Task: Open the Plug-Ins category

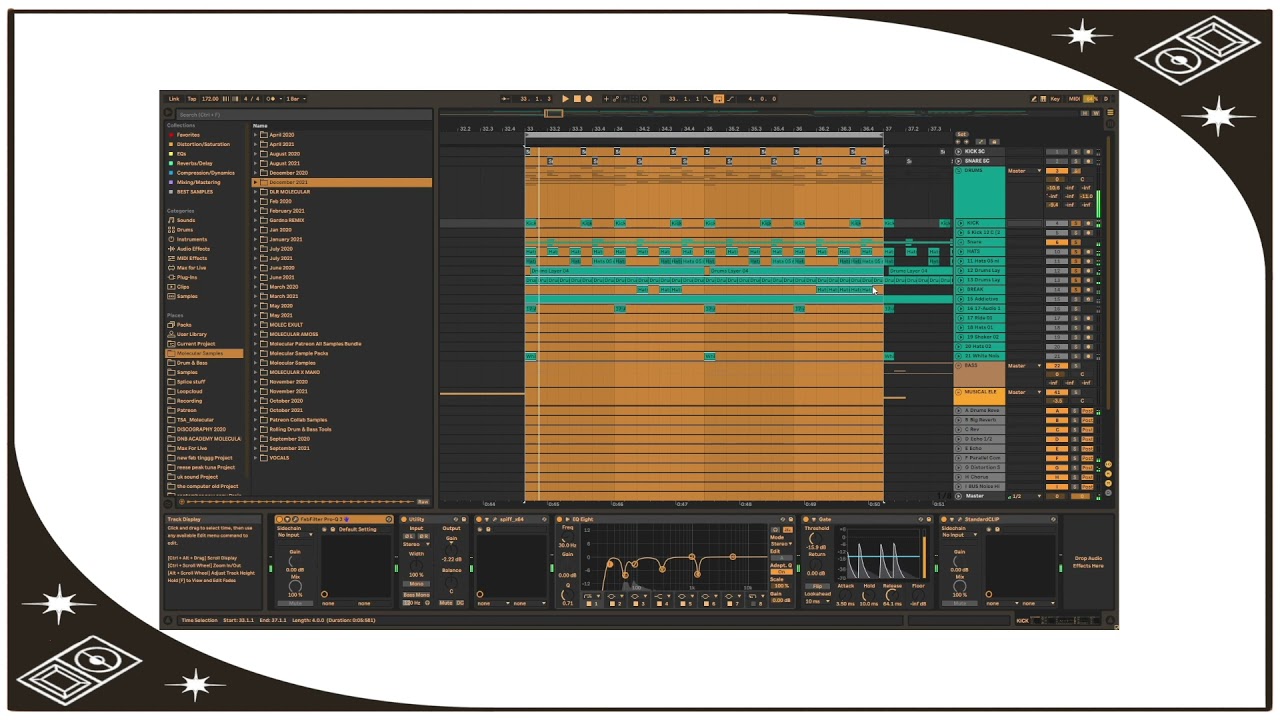Action: click(x=187, y=277)
